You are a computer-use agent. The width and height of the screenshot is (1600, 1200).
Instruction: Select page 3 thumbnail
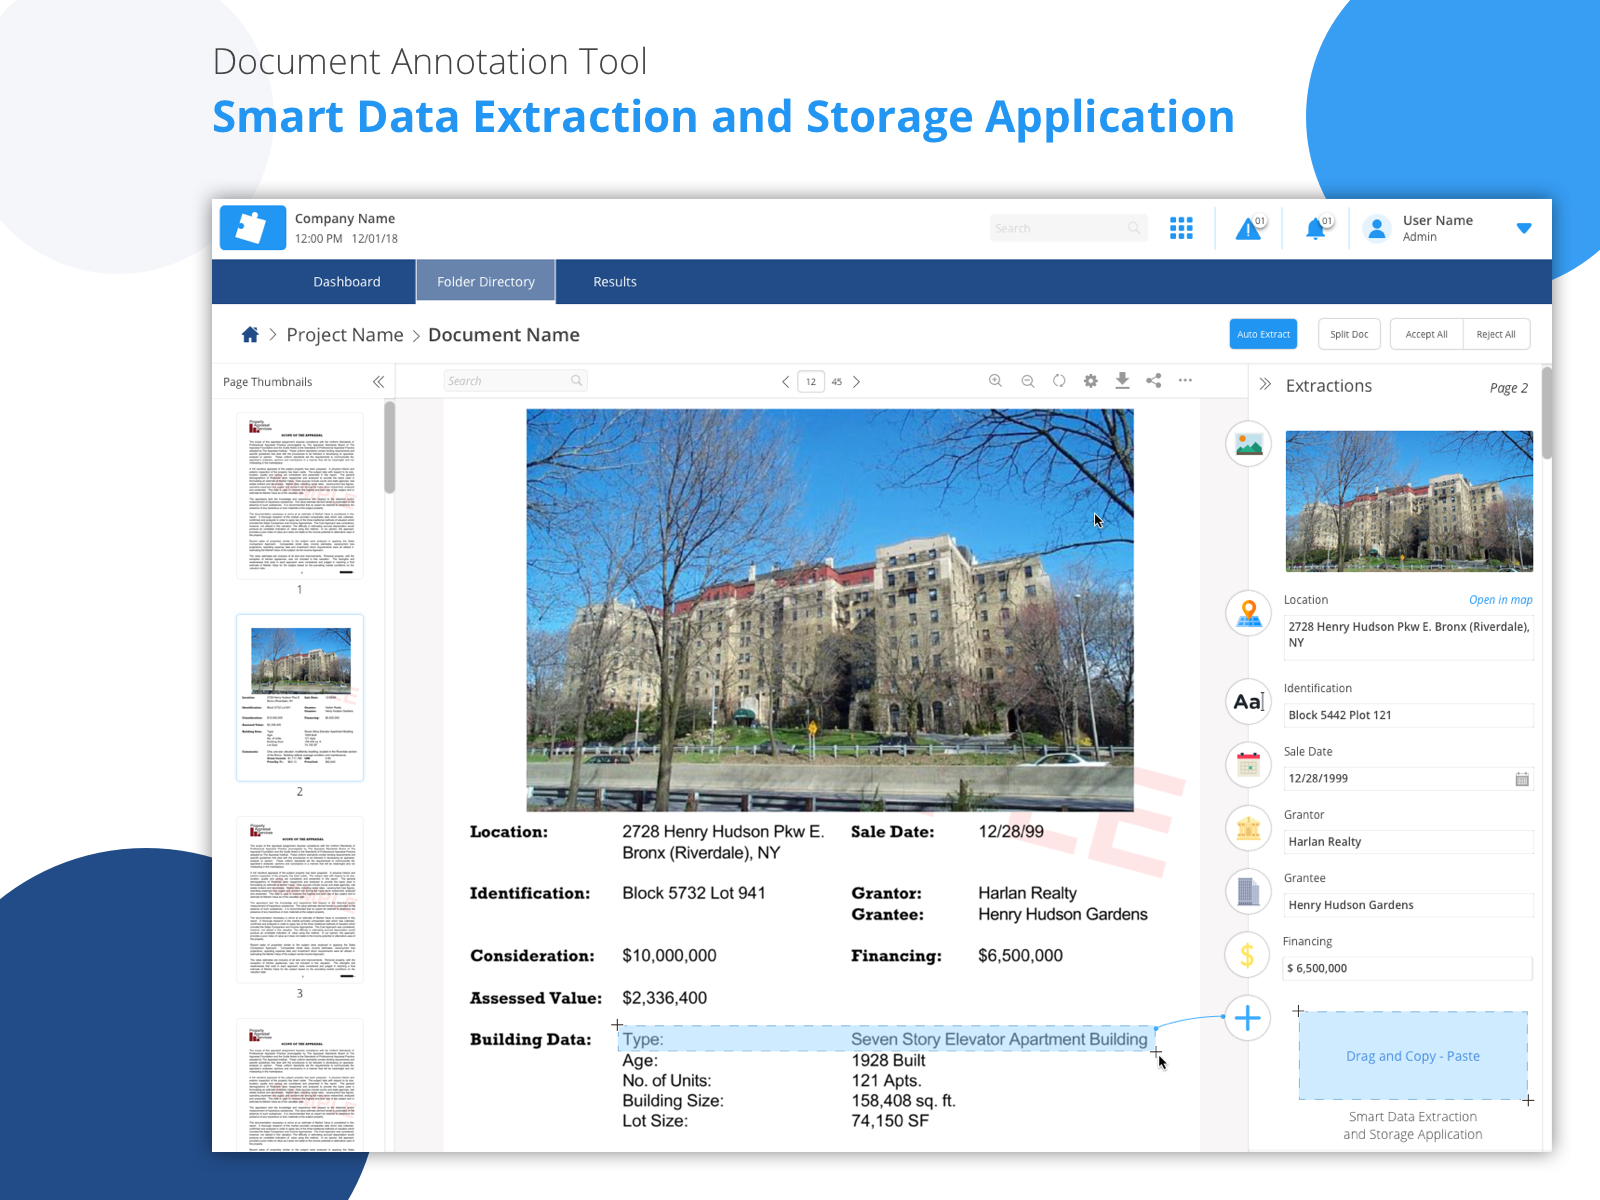[x=300, y=900]
